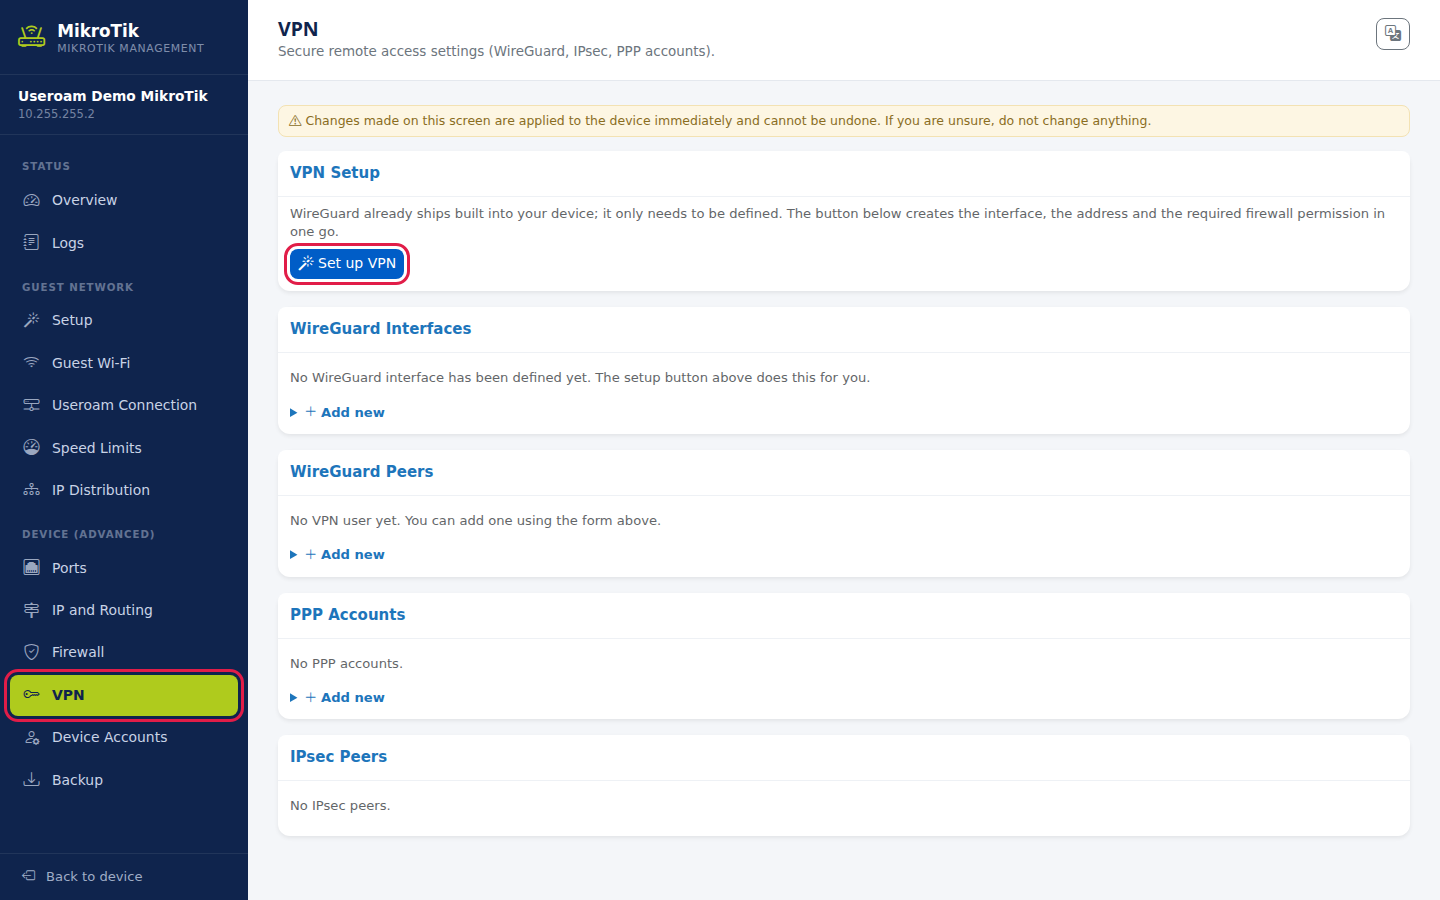Click the warning triangle icon in banner
The width and height of the screenshot is (1440, 900).
pyautogui.click(x=295, y=121)
